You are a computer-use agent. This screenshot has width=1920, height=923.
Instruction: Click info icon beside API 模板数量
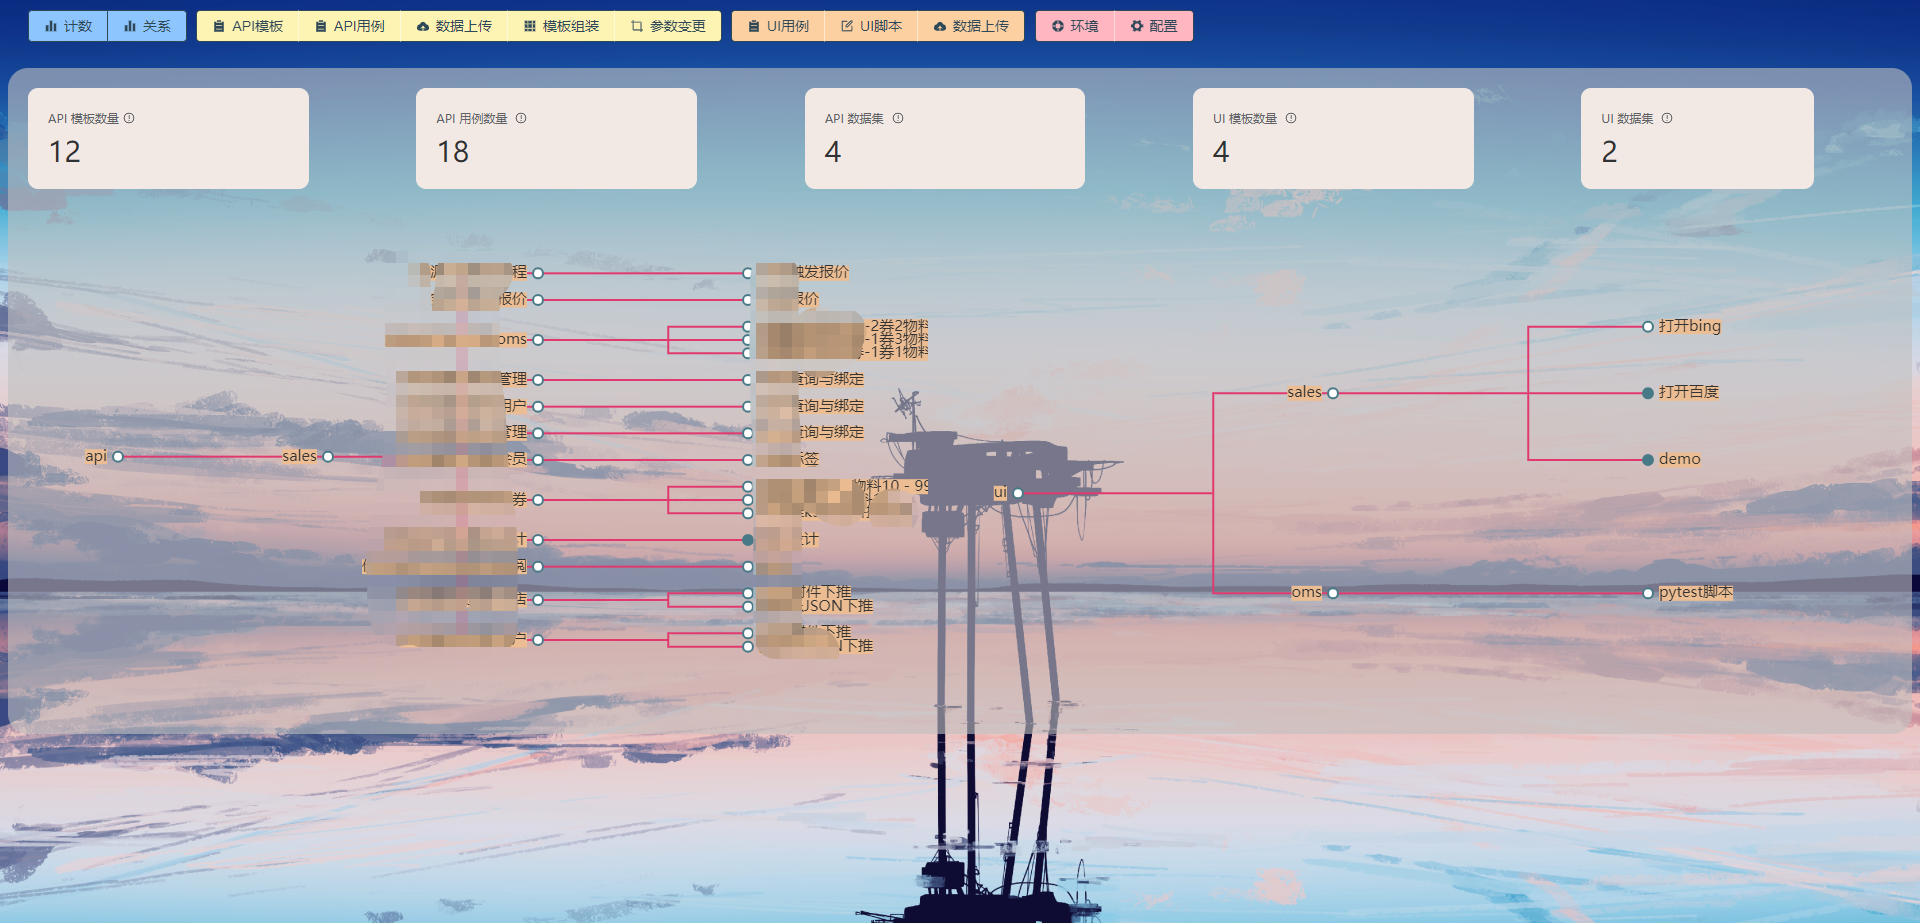(129, 118)
